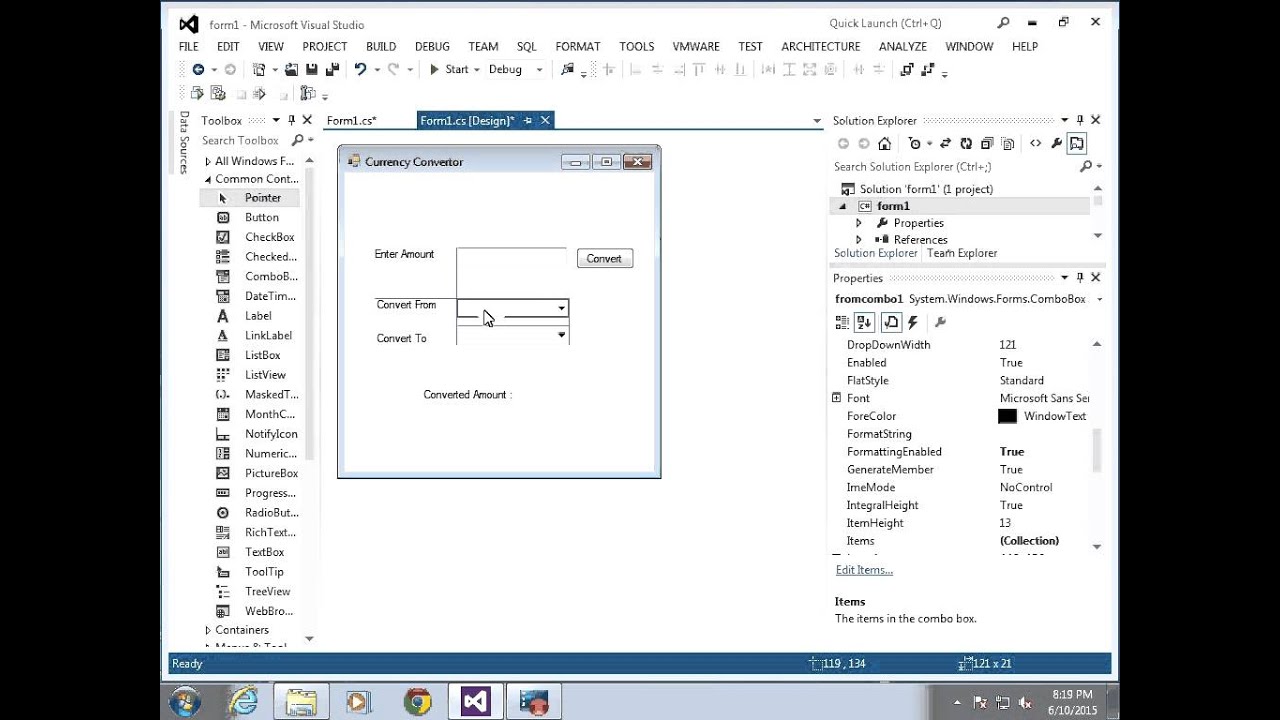Expand the Font property row
The height and width of the screenshot is (720, 1280).
coord(836,398)
